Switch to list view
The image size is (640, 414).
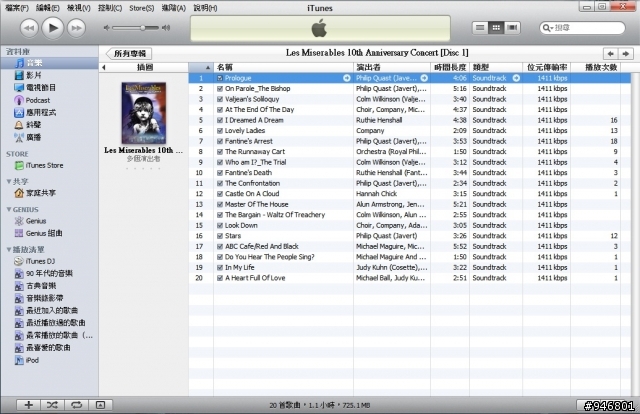(480, 28)
